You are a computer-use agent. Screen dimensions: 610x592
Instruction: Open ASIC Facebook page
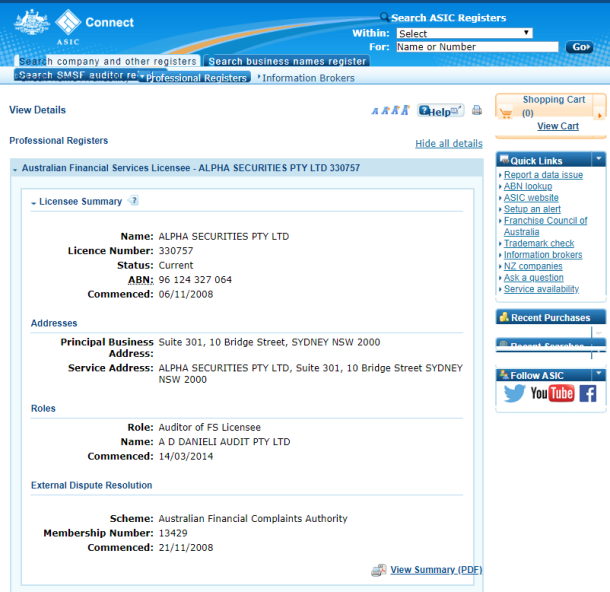pos(587,393)
